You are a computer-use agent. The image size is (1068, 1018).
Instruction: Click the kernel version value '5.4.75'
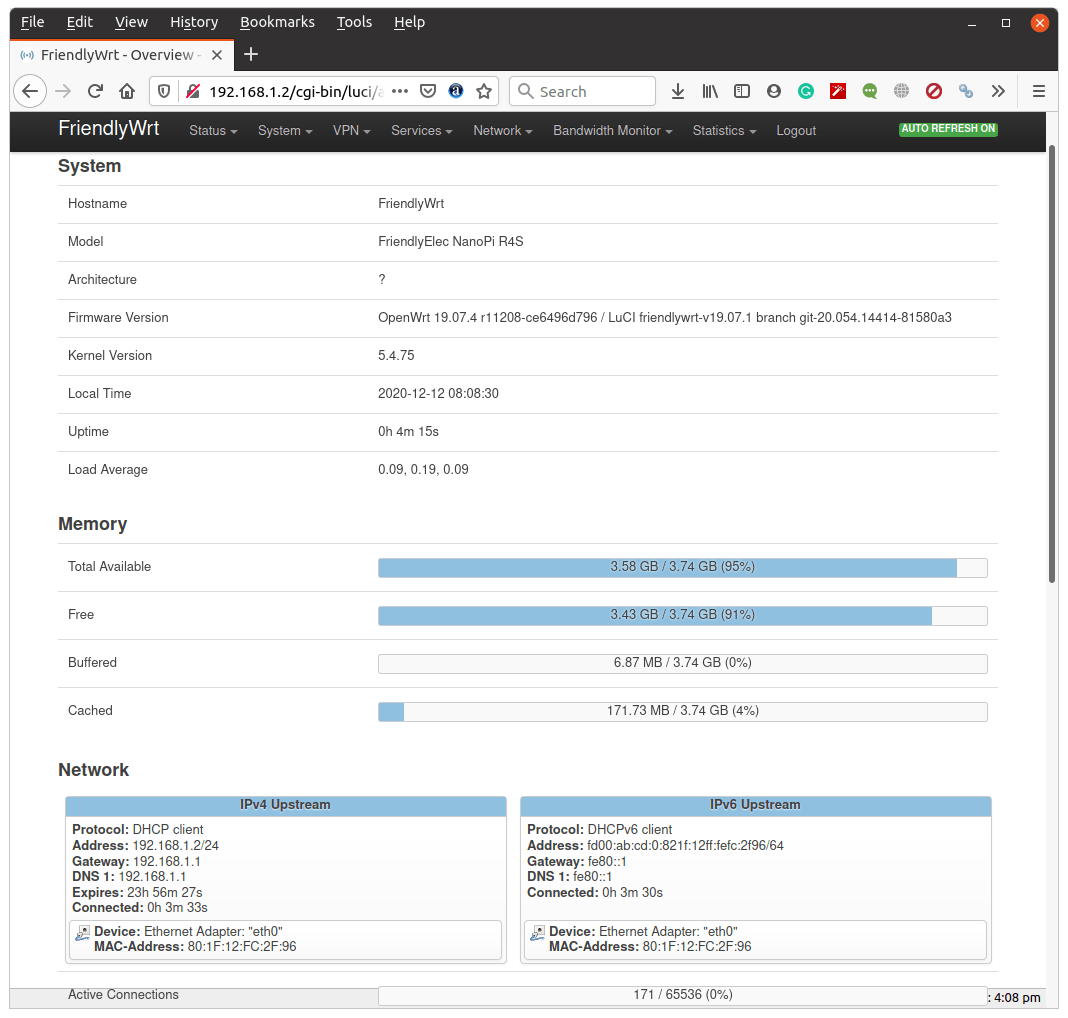396,355
